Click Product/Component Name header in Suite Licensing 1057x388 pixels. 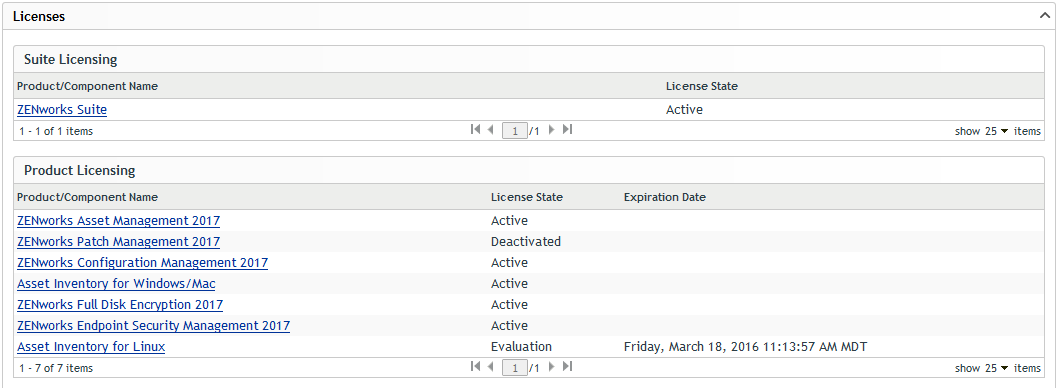coord(88,86)
